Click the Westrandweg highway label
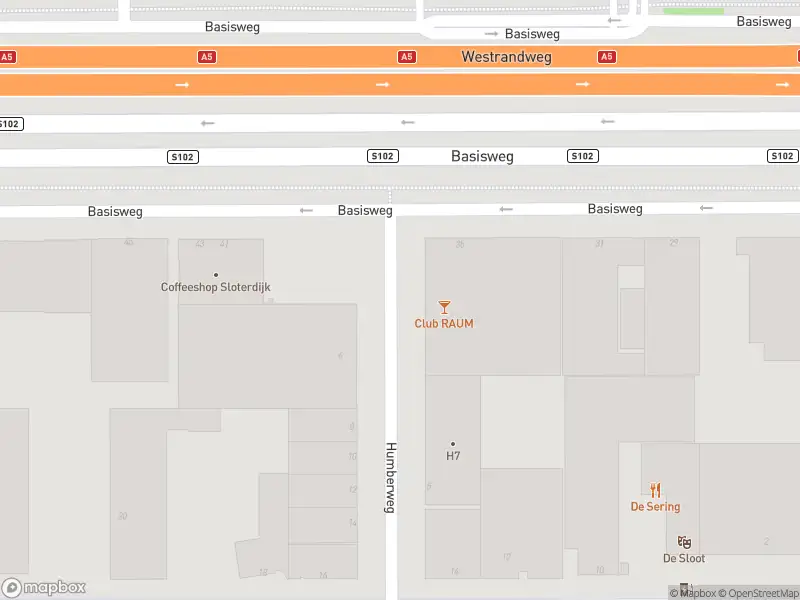This screenshot has height=600, width=800. point(506,57)
